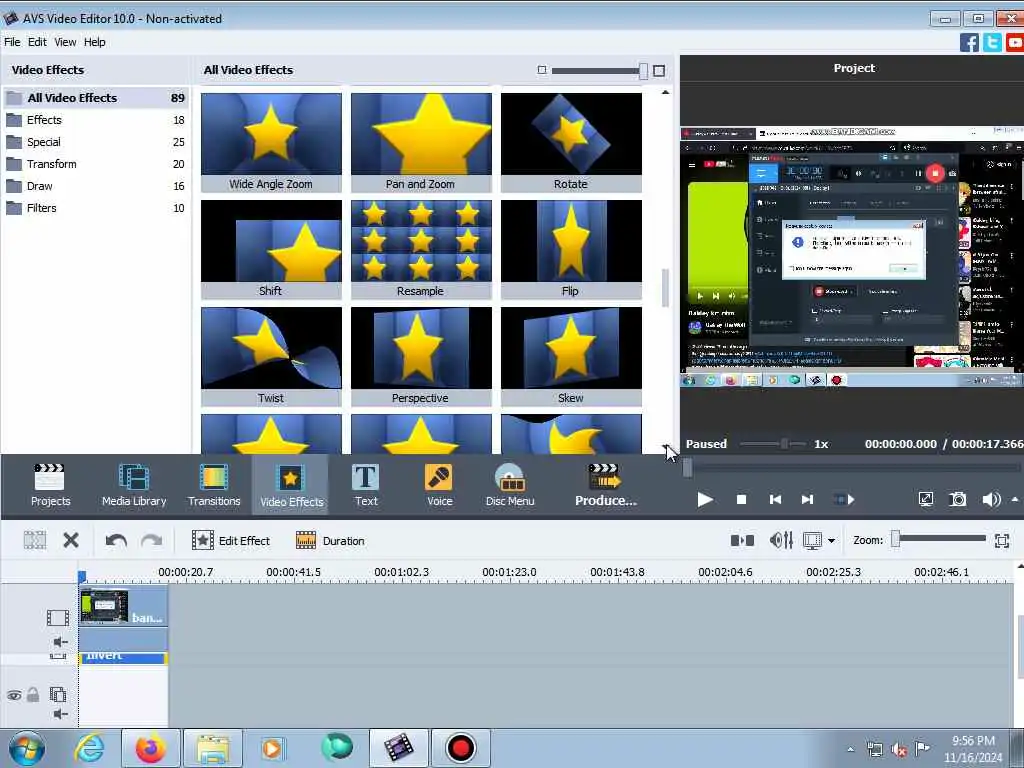The width and height of the screenshot is (1024, 768).
Task: Mute preview sound with speaker icon
Action: [991, 500]
